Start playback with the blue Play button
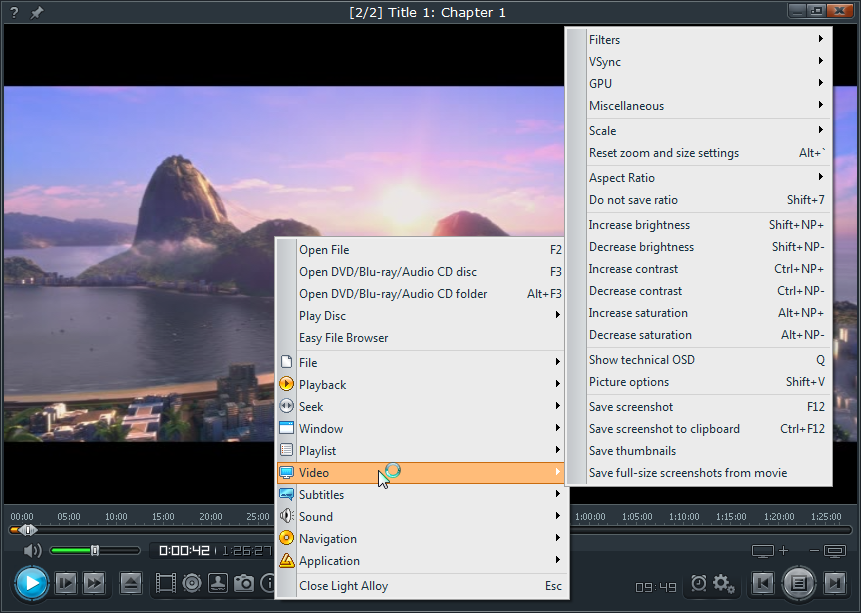This screenshot has height=613, width=861. pos(31,583)
